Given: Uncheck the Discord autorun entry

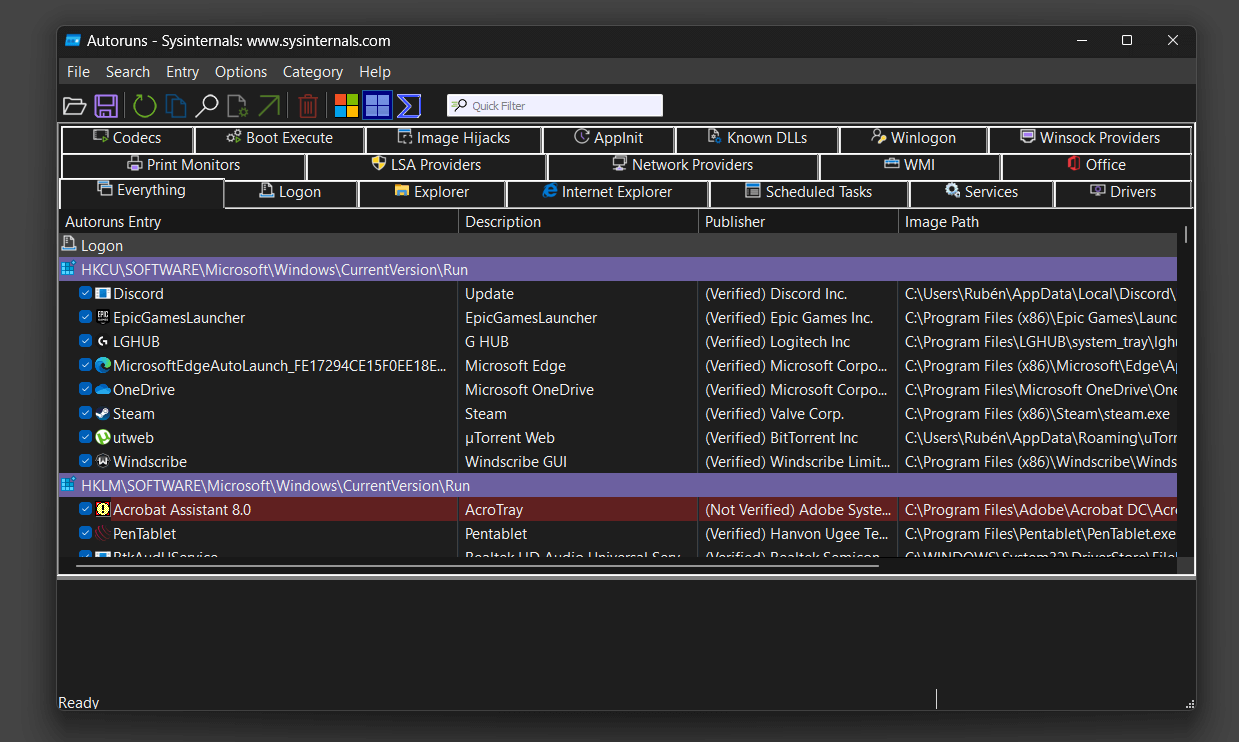Looking at the screenshot, I should coord(86,294).
